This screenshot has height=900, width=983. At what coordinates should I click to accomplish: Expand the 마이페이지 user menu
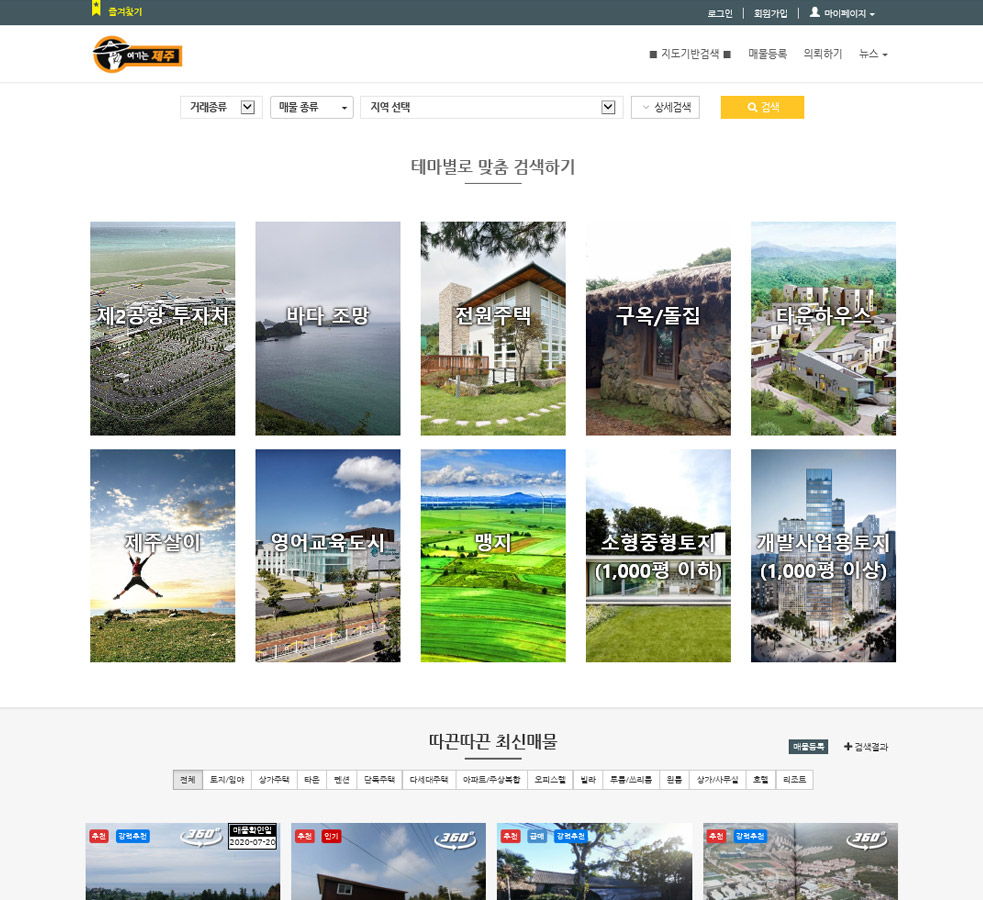(x=842, y=13)
